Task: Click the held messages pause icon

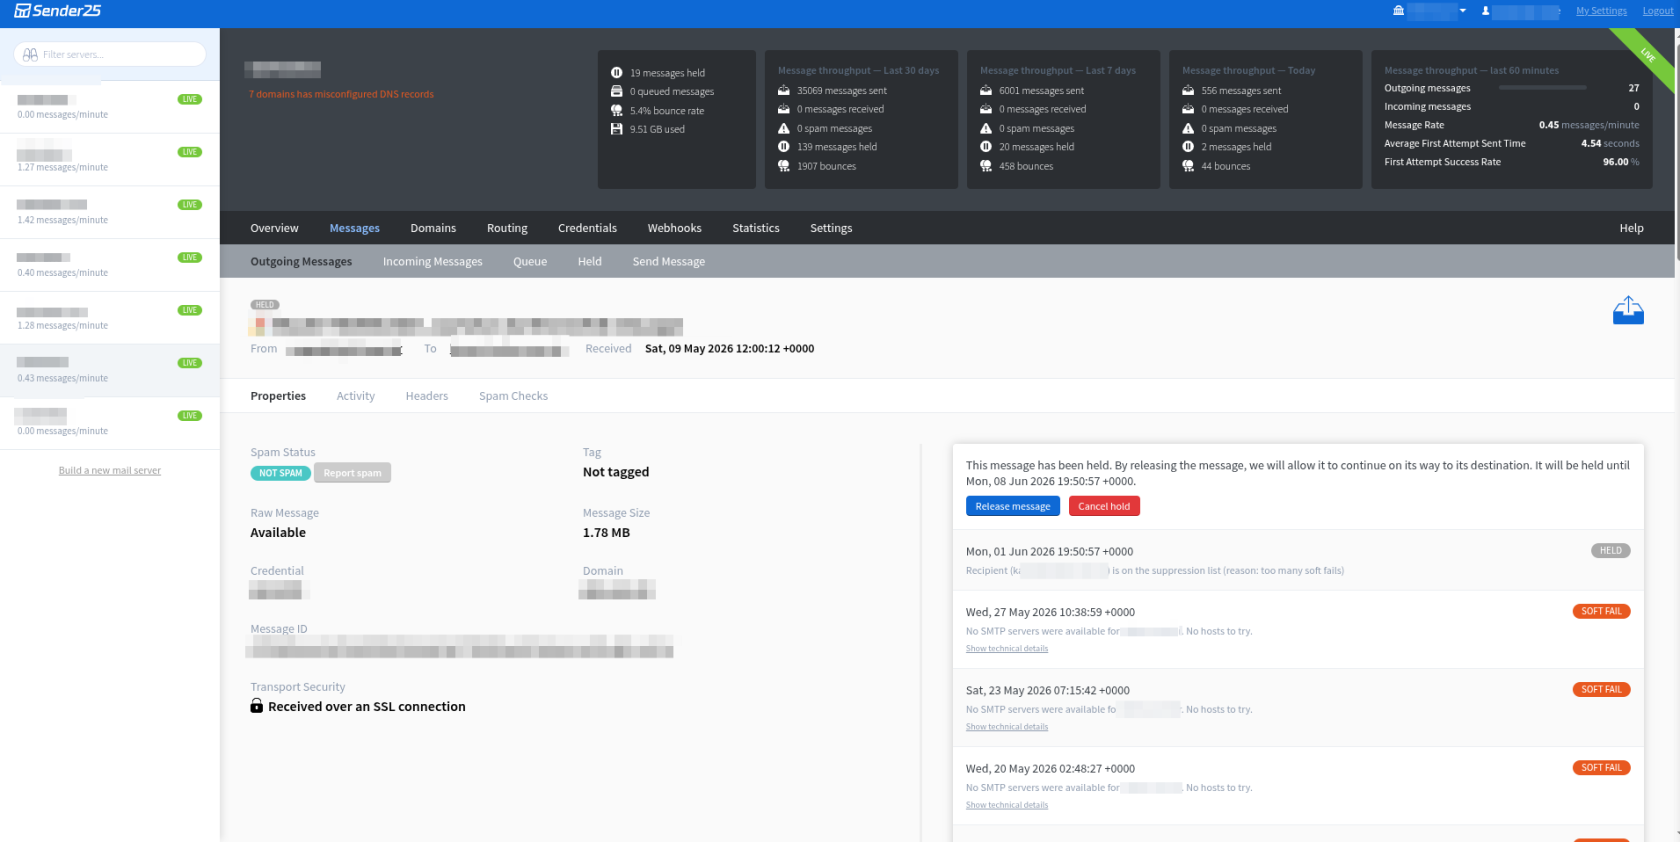Action: tap(617, 73)
